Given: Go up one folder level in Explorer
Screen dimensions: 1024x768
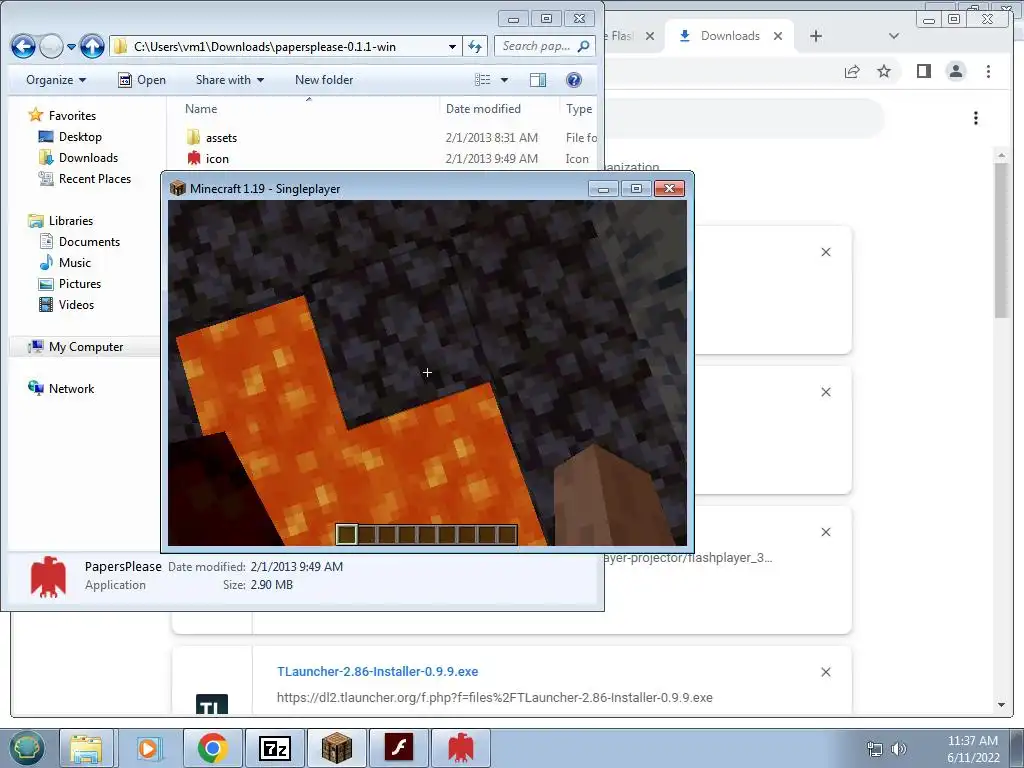Looking at the screenshot, I should click(92, 46).
